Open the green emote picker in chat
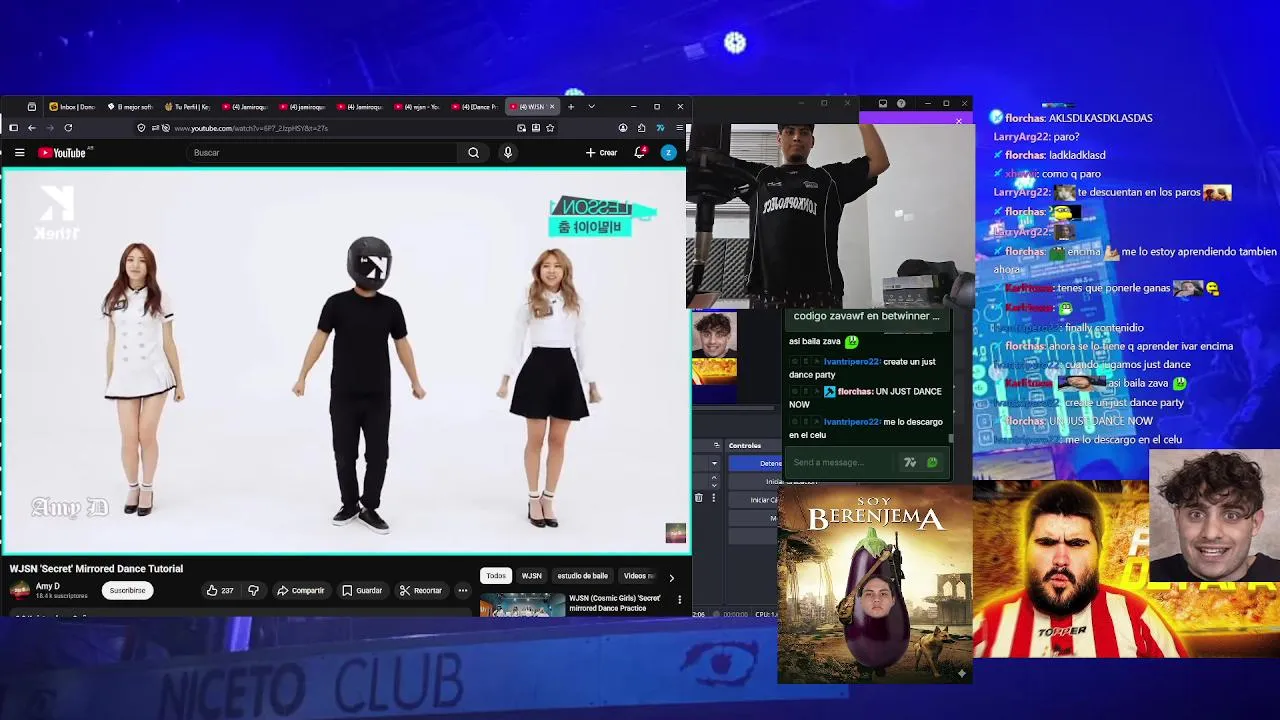 (x=932, y=463)
